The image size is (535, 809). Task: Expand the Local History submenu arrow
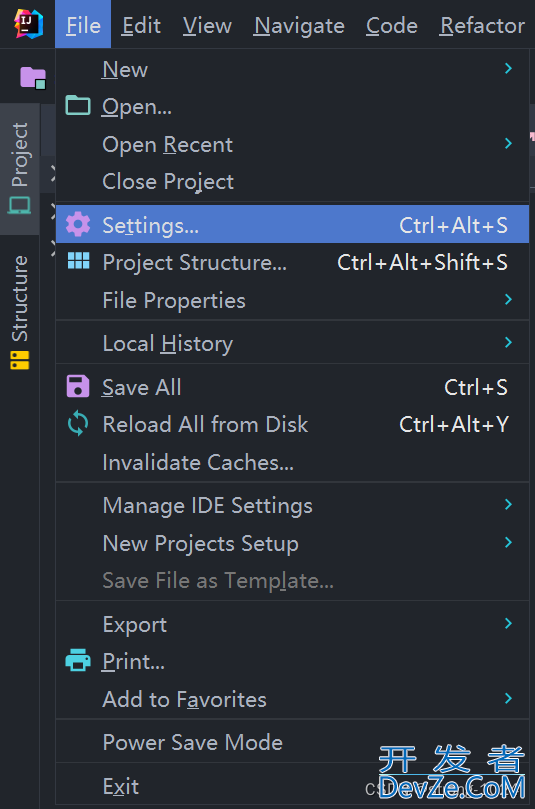[x=508, y=343]
